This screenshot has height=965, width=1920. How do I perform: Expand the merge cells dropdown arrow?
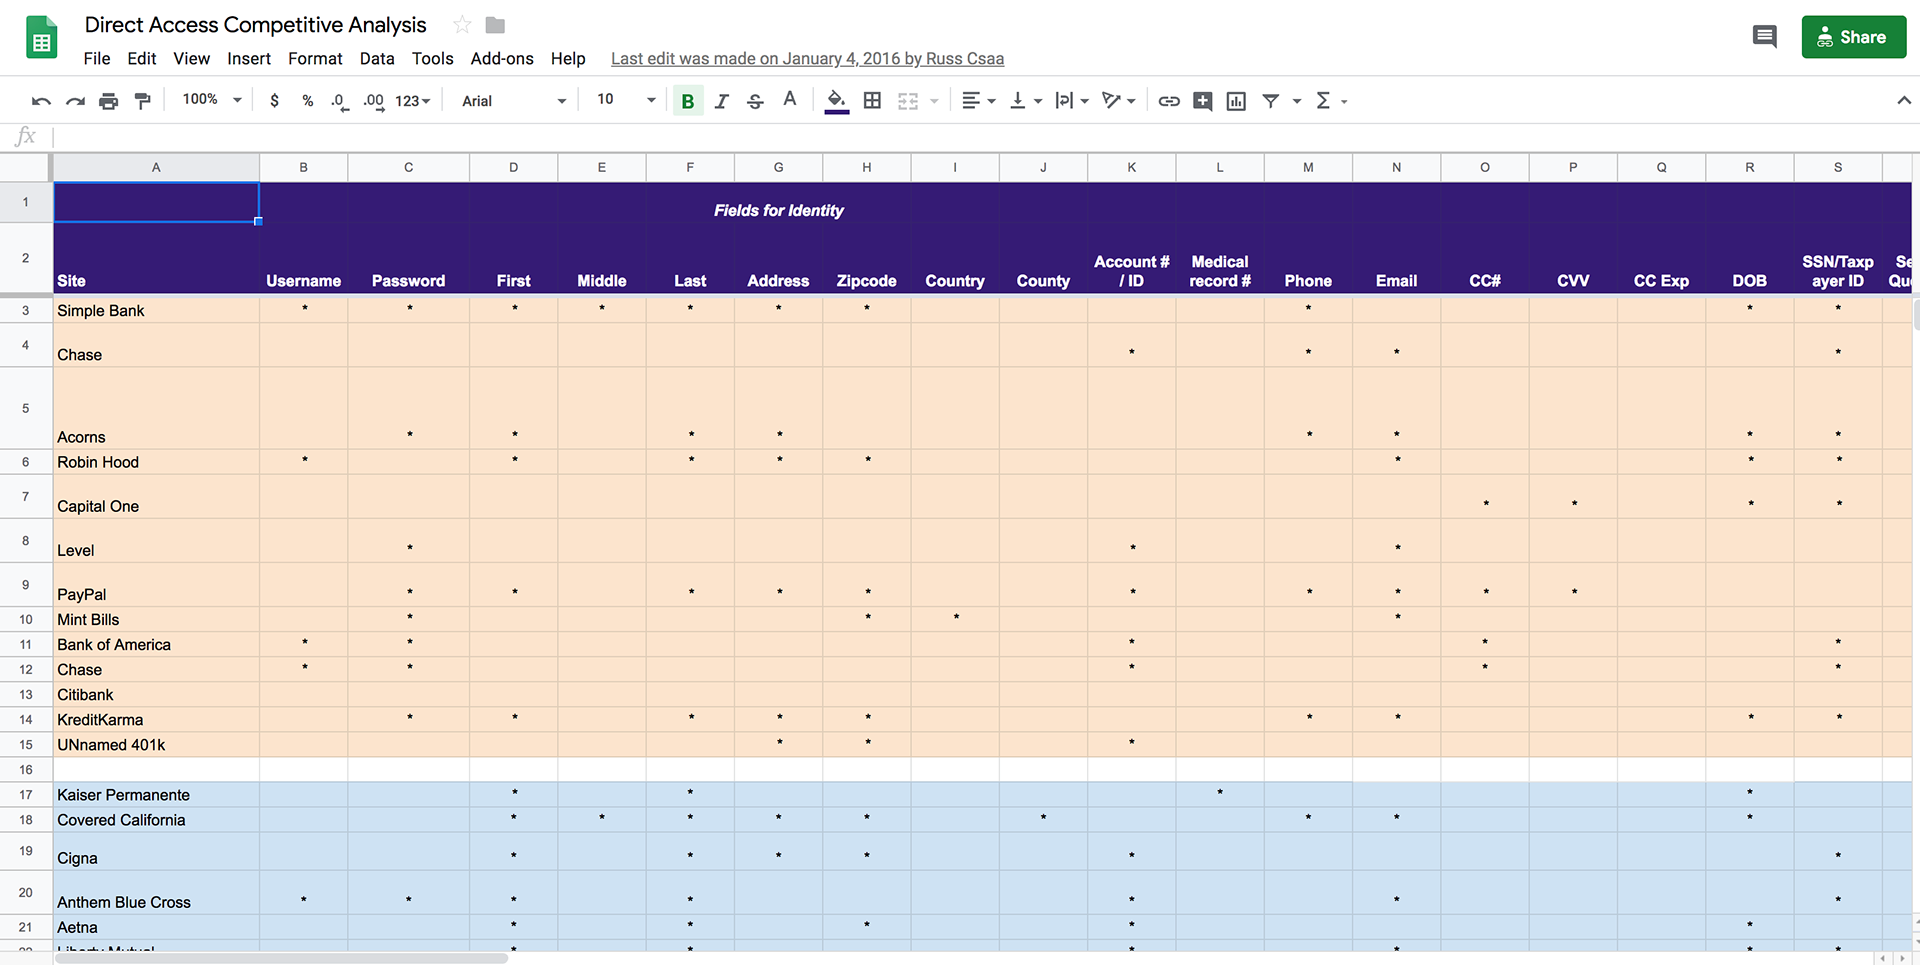[934, 101]
